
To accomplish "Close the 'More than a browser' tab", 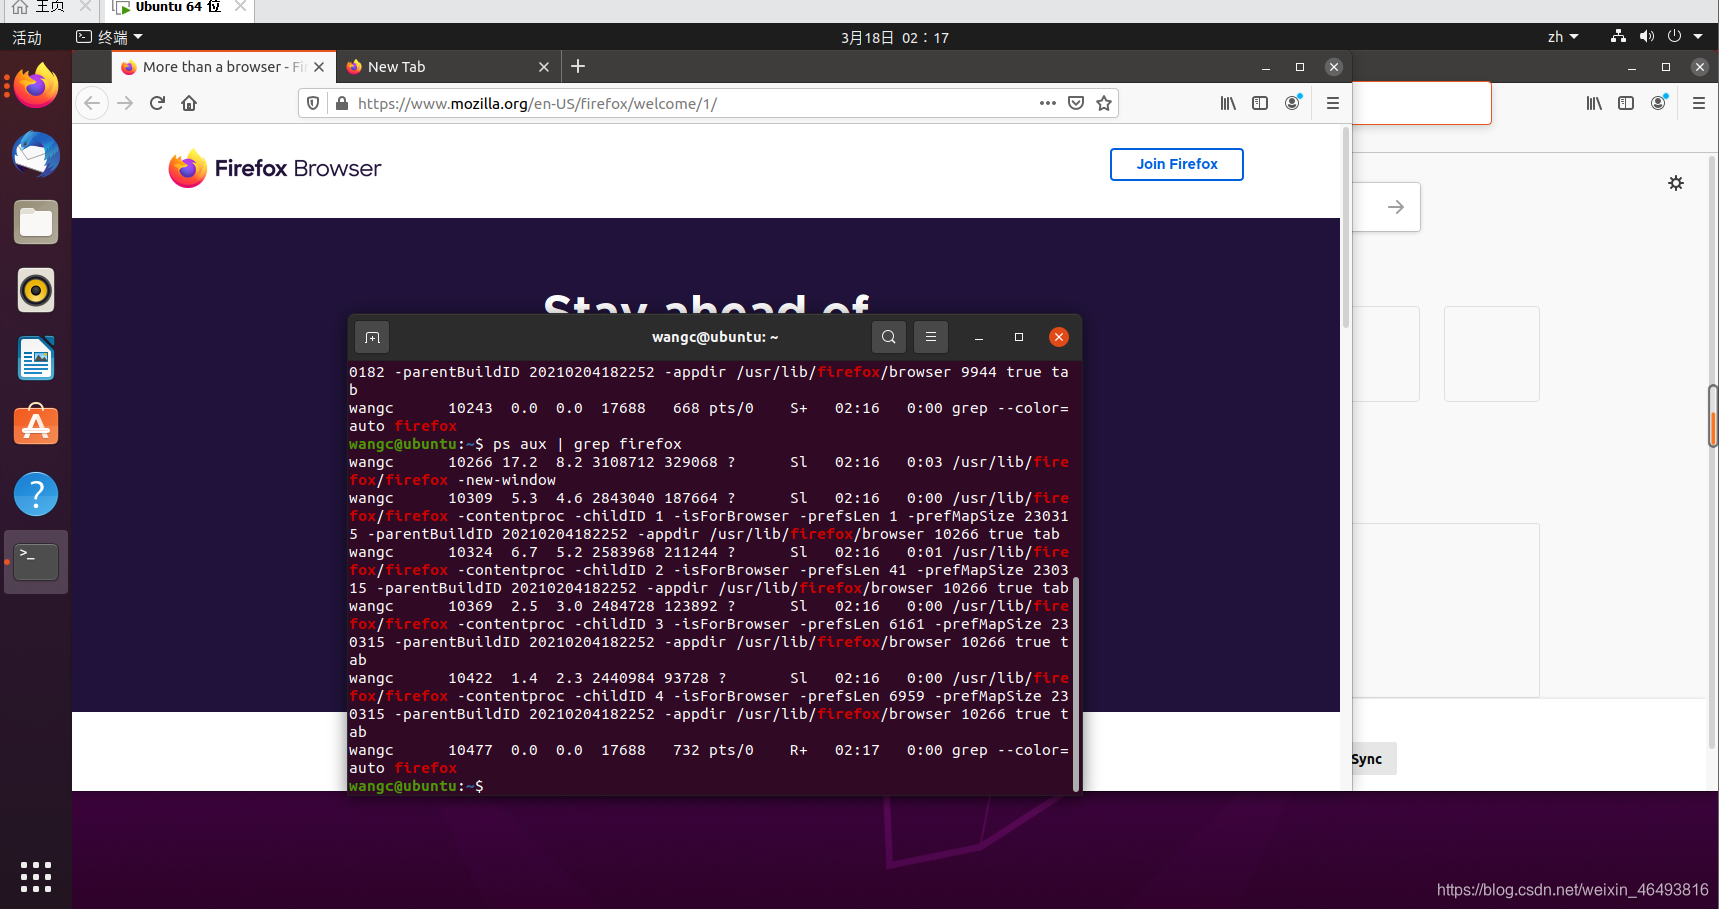I will (319, 67).
